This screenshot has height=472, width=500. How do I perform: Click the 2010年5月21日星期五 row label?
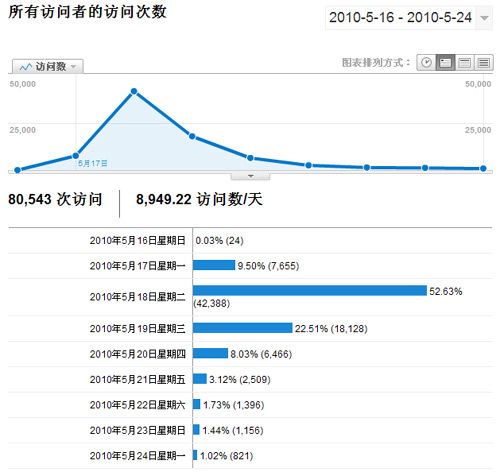(x=137, y=379)
